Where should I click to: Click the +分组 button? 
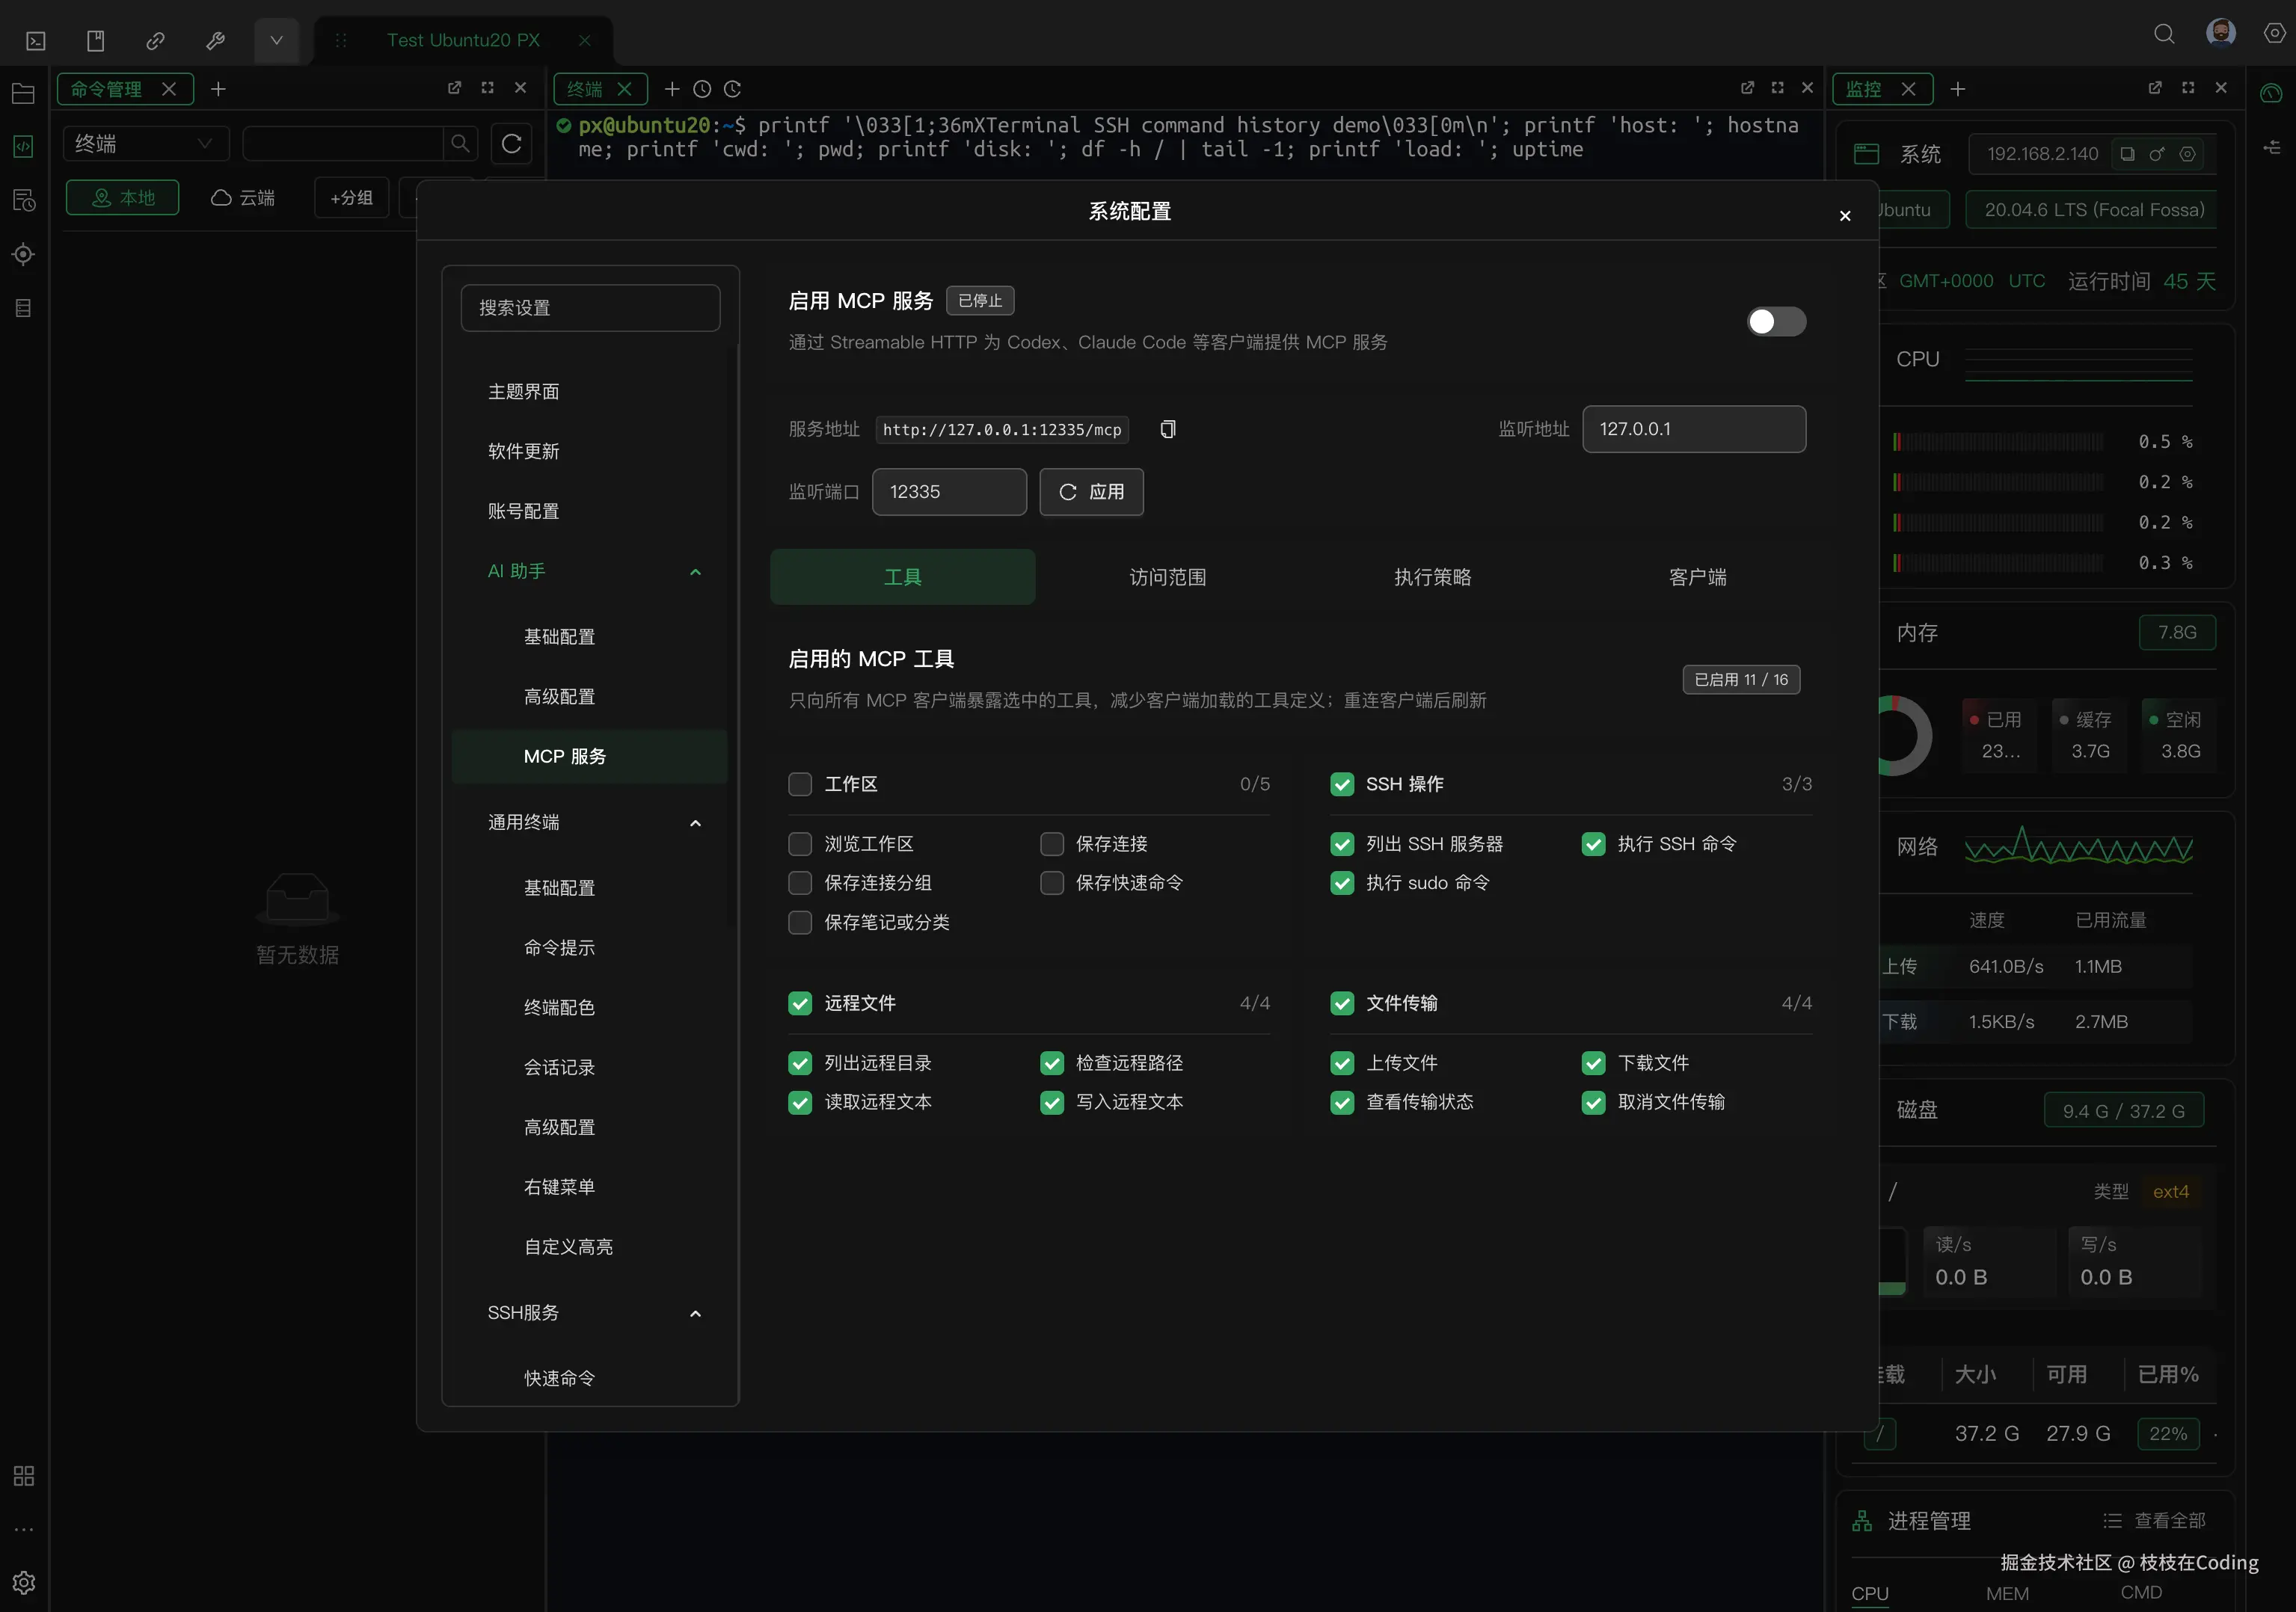click(351, 198)
